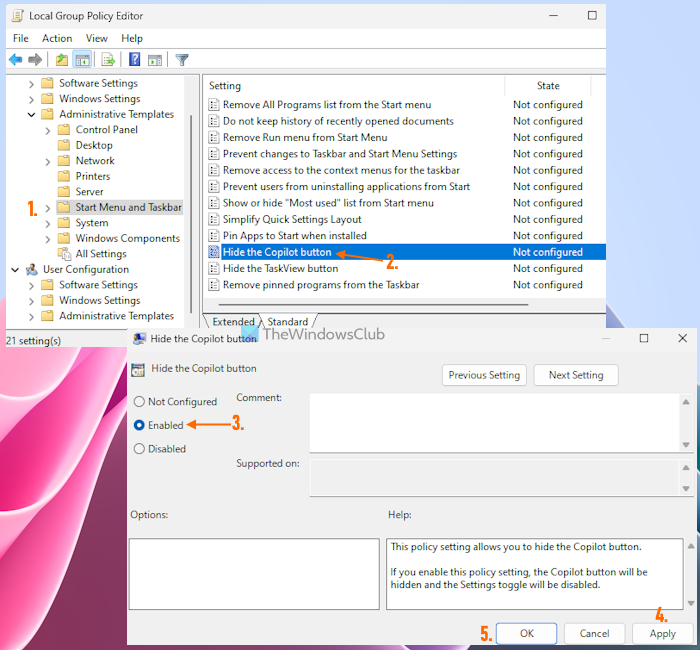Open the Action menu
This screenshot has height=650, width=700.
[57, 38]
